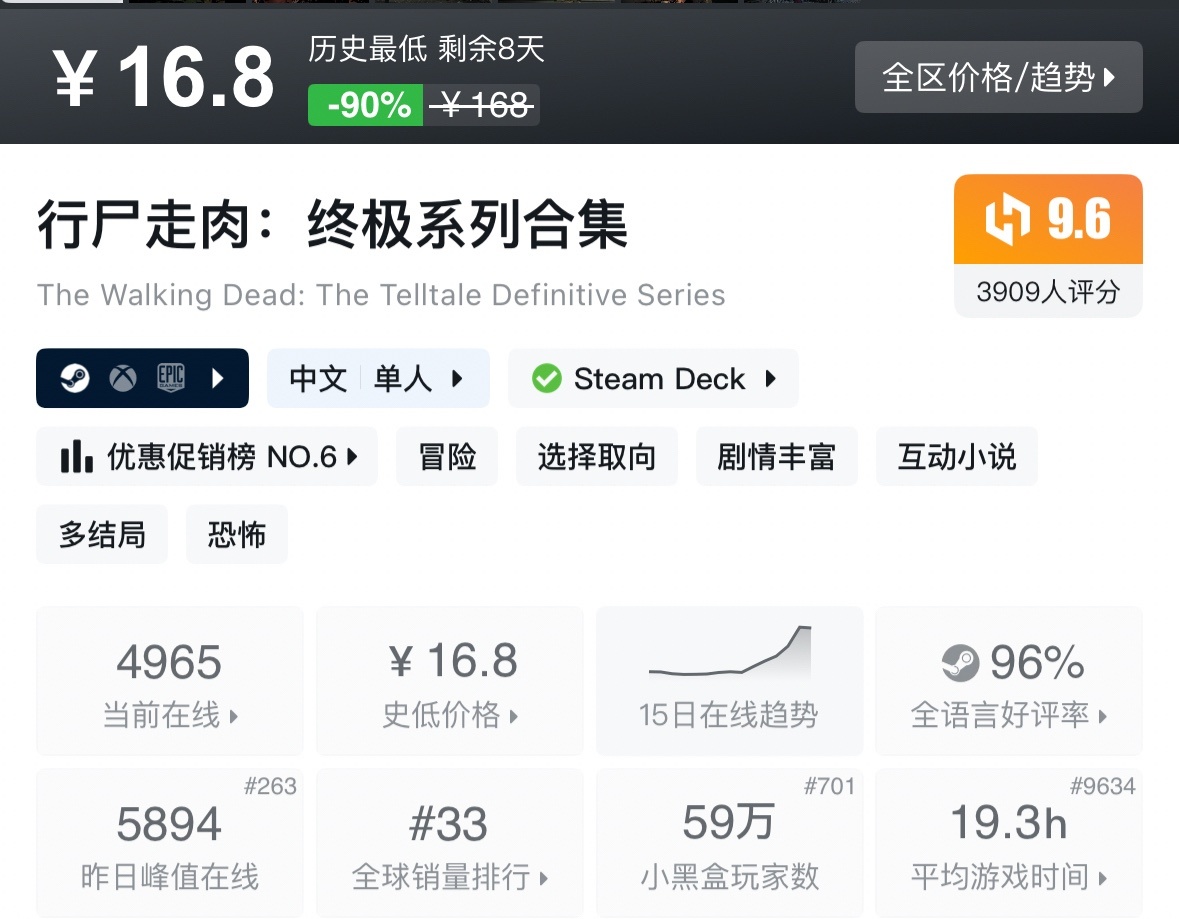Click the Xbox platform icon
This screenshot has height=919, width=1179.
pyautogui.click(x=123, y=378)
